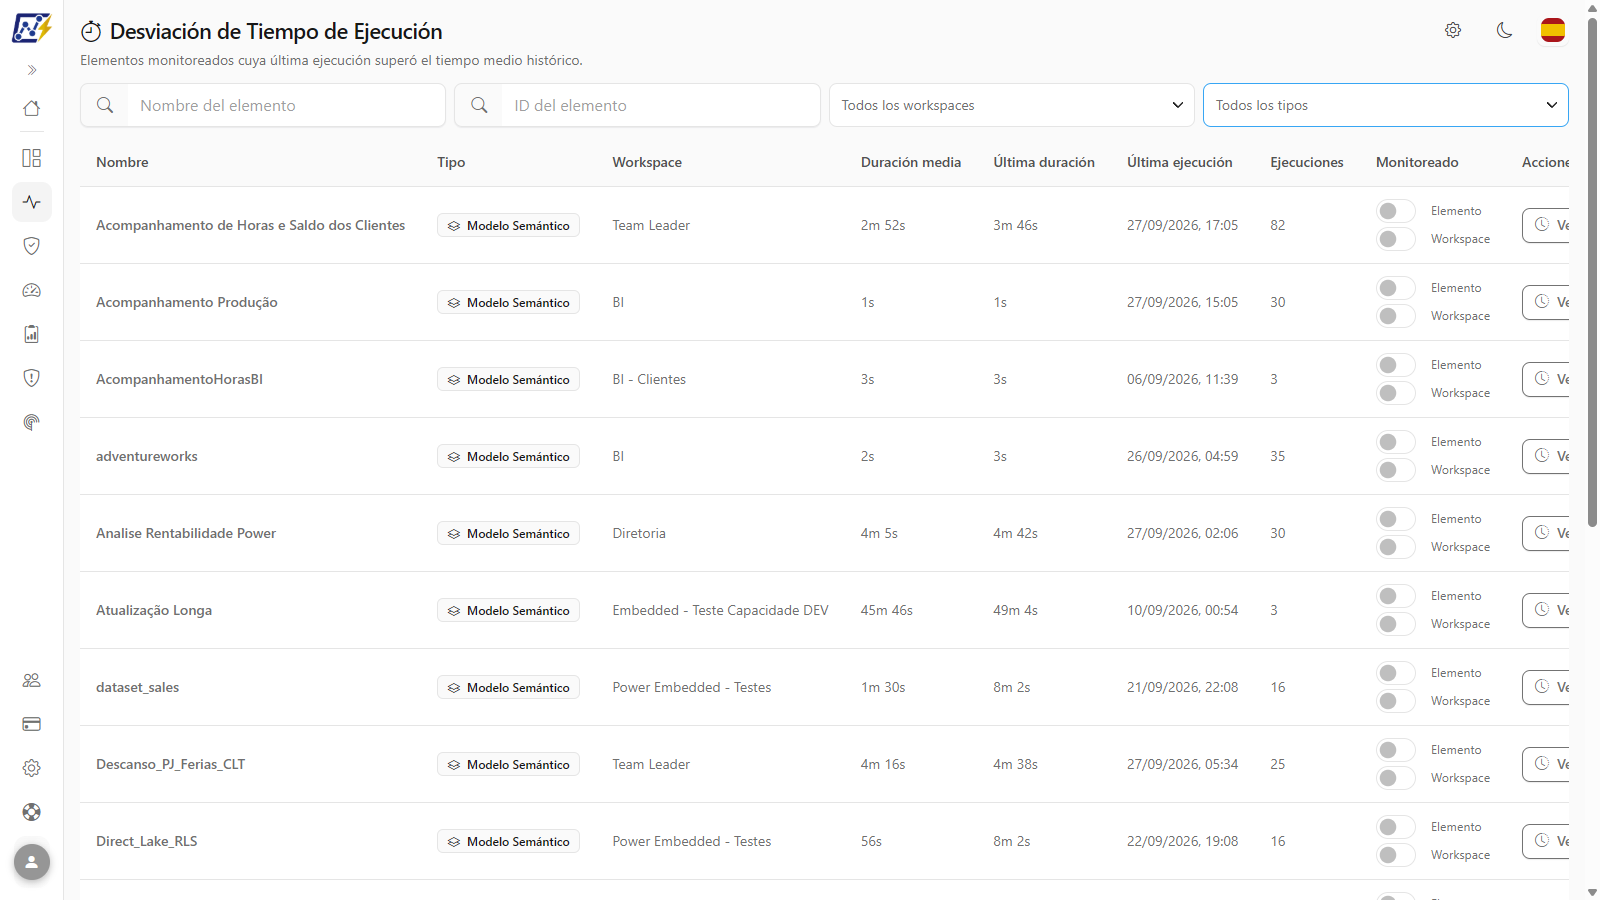Toggle Workspace monitoring for AcompanhamentoHorasBI
The image size is (1600, 900).
(x=1396, y=393)
